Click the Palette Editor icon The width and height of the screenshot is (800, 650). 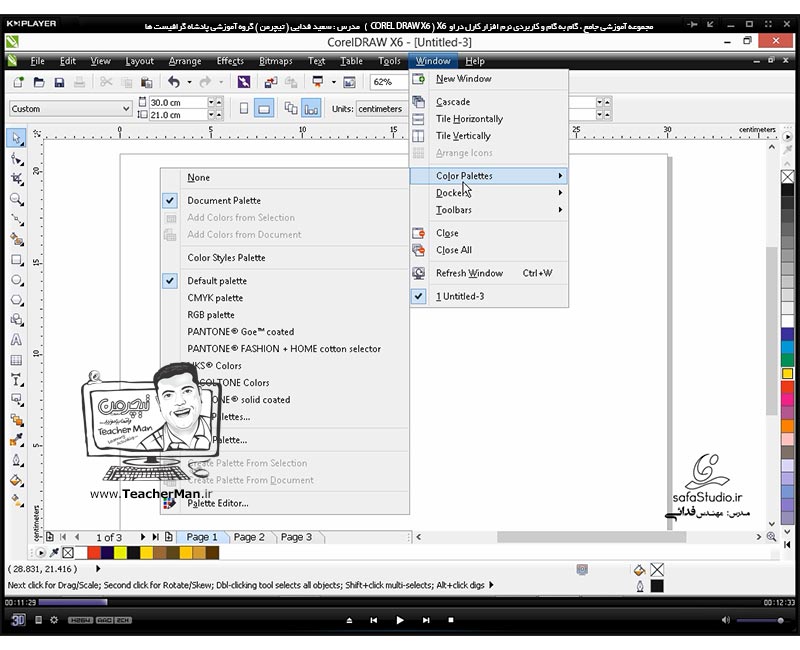[169, 504]
